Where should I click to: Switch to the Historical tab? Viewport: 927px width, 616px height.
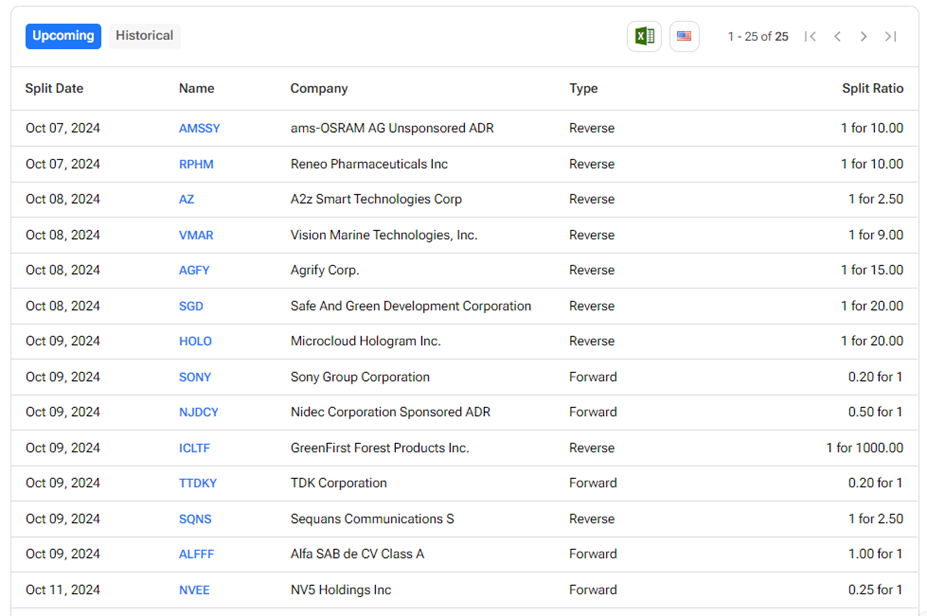coord(144,36)
